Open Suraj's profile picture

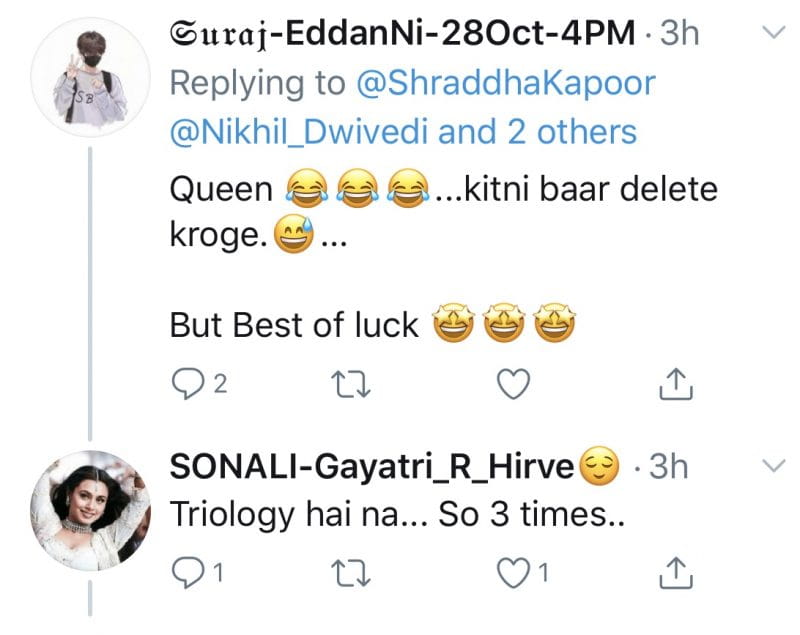[x=90, y=78]
